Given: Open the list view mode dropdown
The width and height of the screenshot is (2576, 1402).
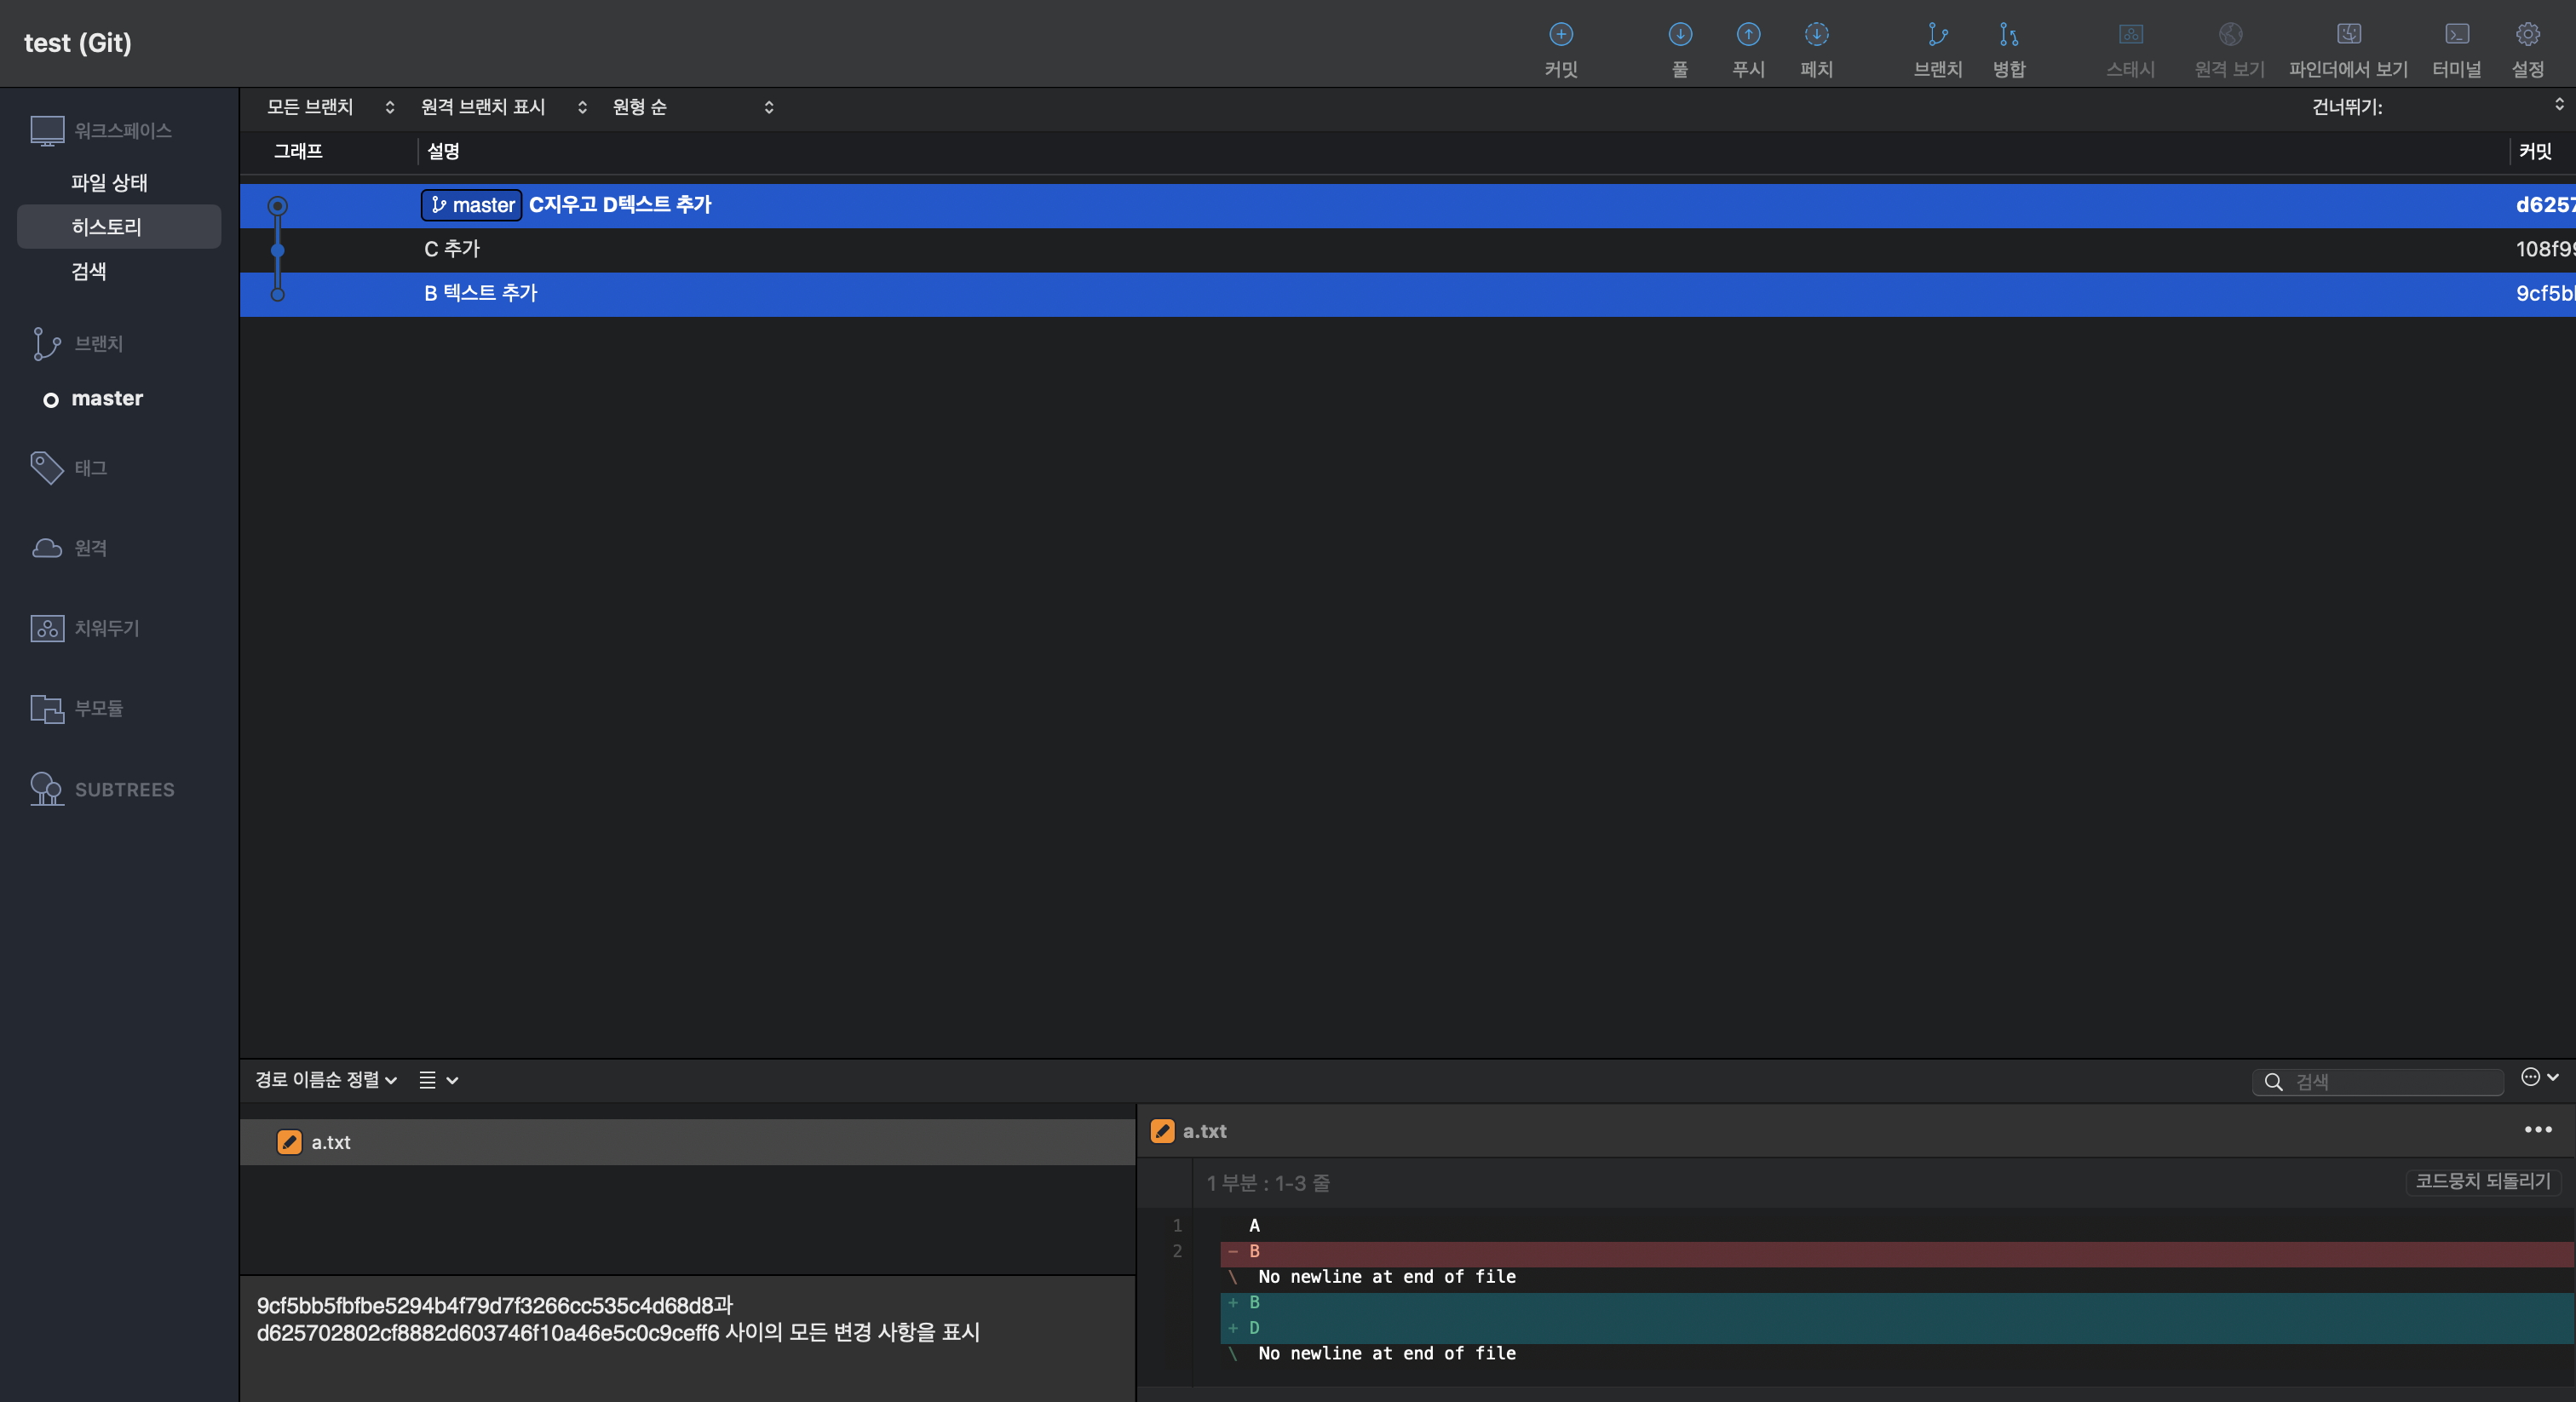Looking at the screenshot, I should tap(438, 1080).
